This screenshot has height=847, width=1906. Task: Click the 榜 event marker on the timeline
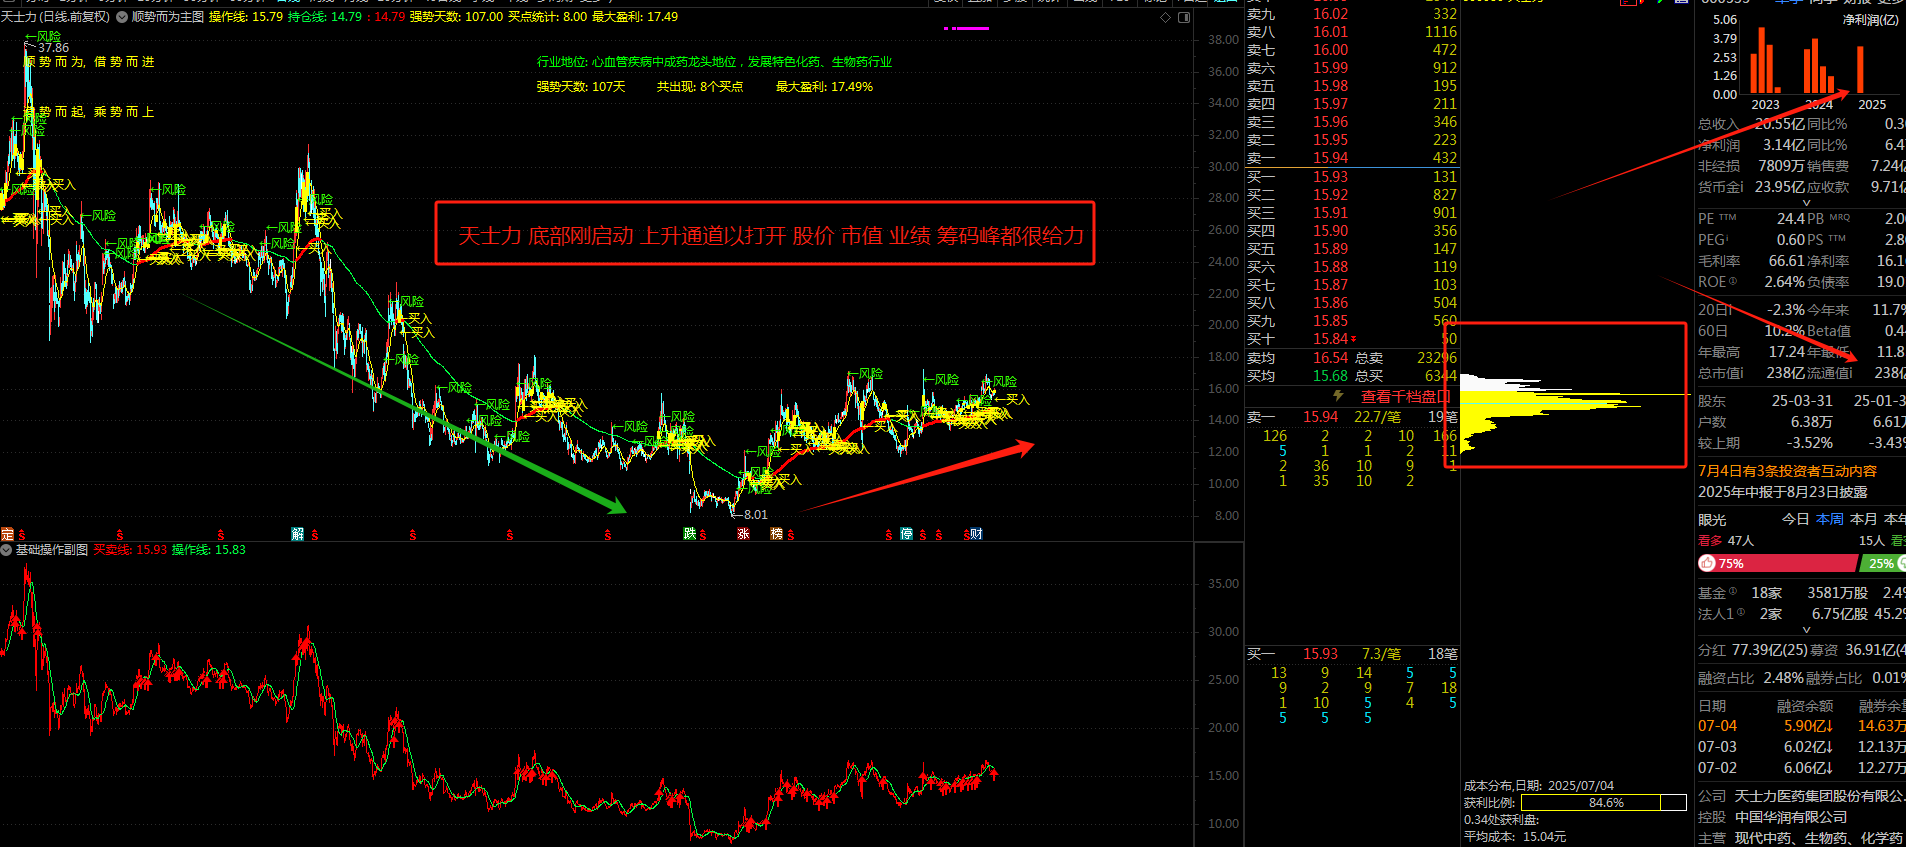(x=776, y=534)
